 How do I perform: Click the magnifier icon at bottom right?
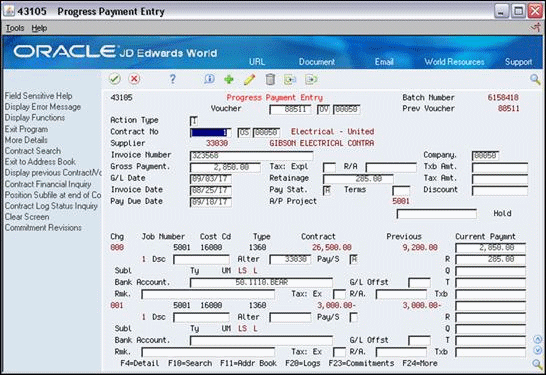[x=537, y=364]
